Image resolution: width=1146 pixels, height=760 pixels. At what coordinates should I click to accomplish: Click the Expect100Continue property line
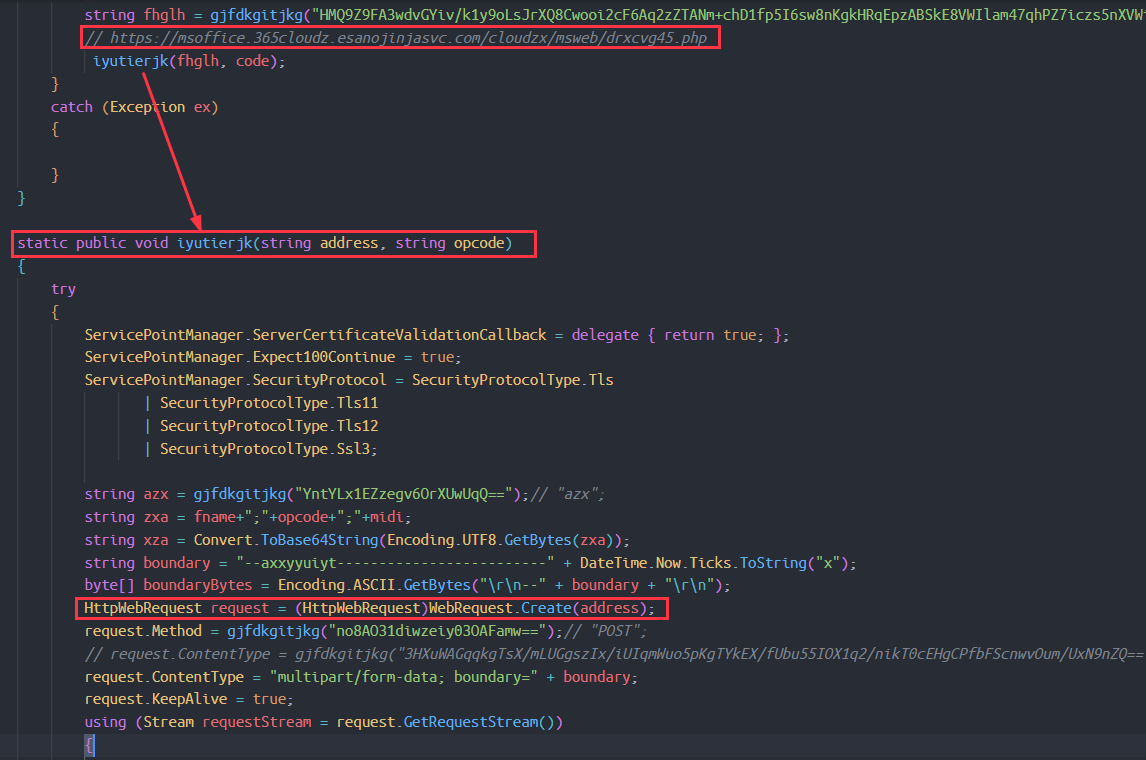click(272, 357)
